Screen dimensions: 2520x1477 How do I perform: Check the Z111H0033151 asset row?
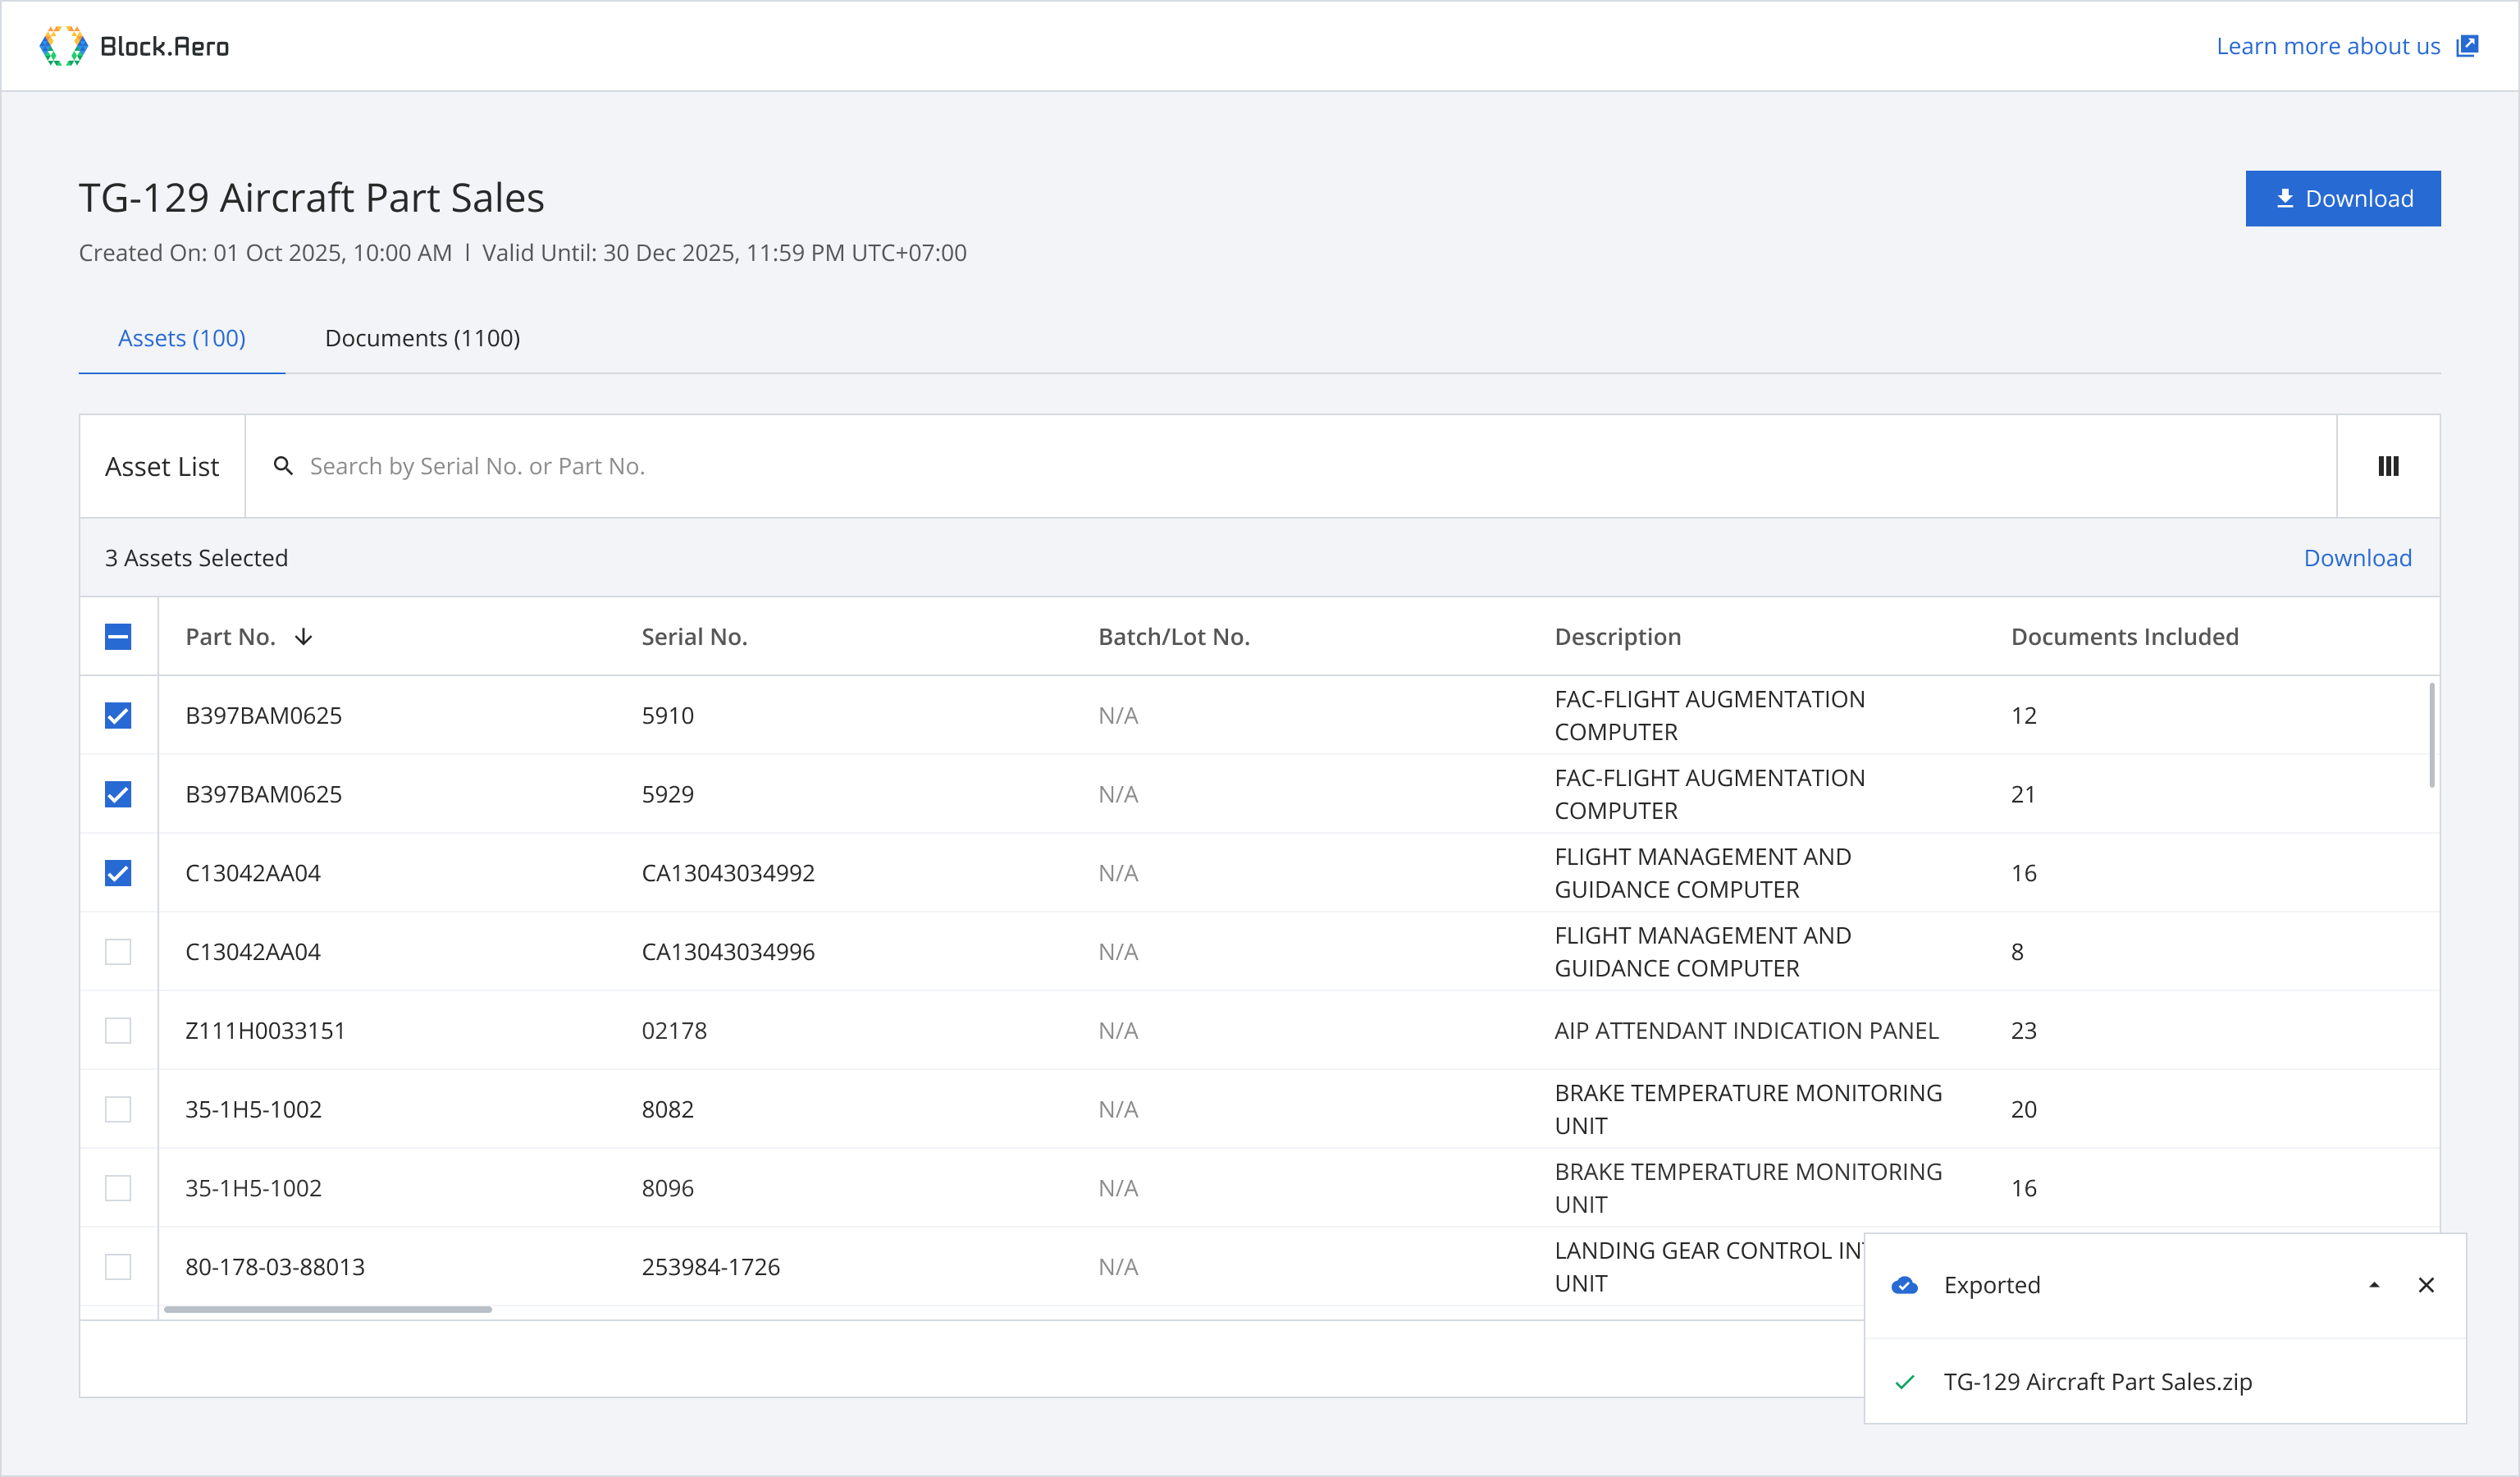coord(118,1031)
